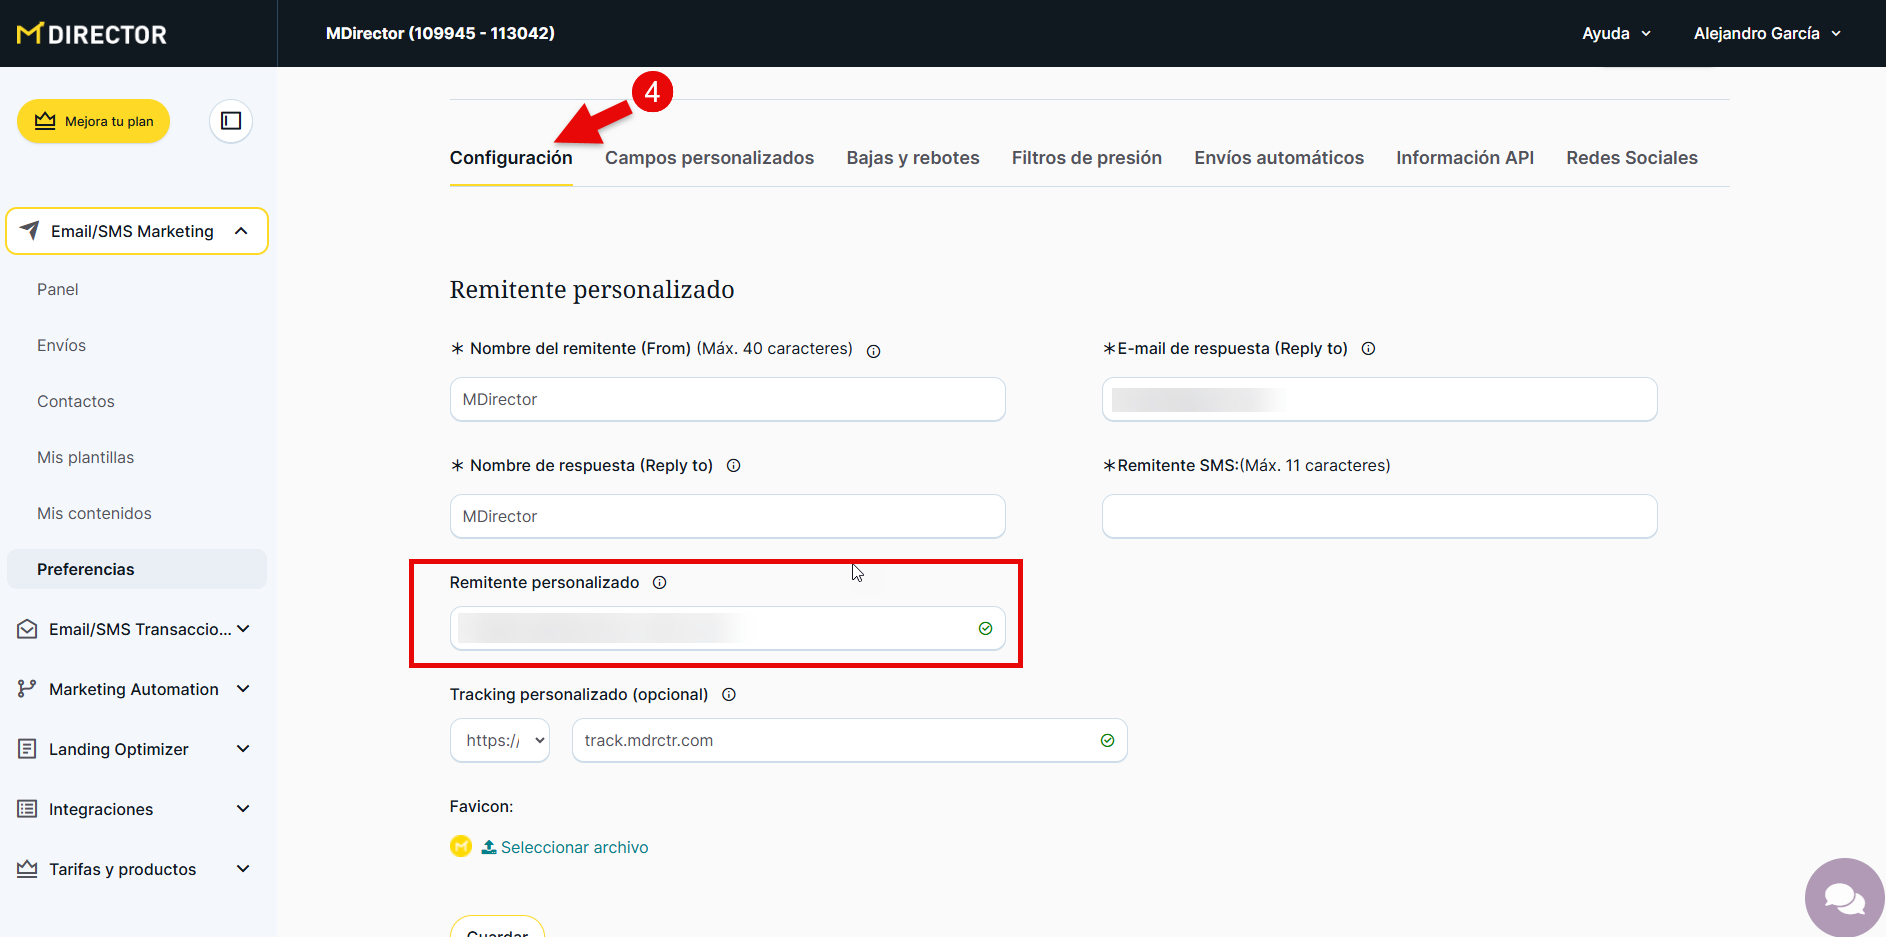Click info icon beside Nombre del remitente

pos(873,351)
